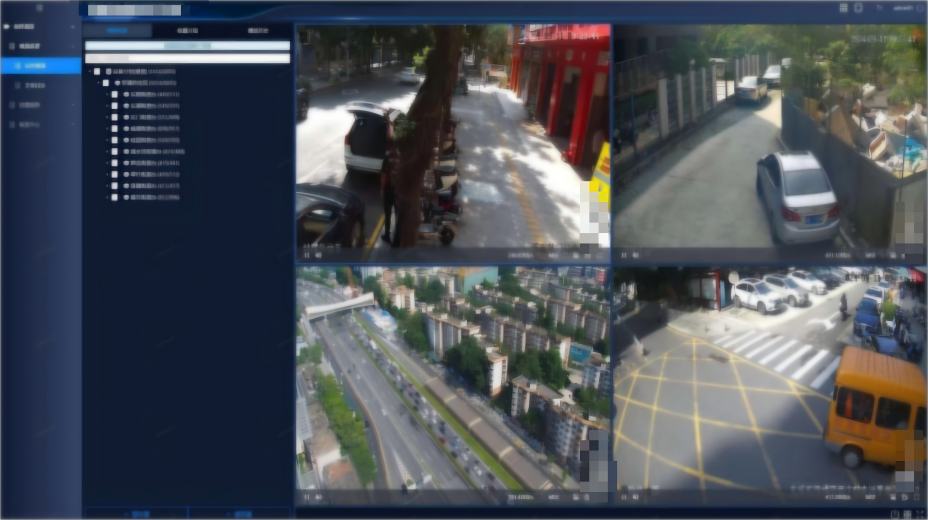The image size is (928, 520).
Task: Switch to the third tab of device panel
Action: click(x=256, y=31)
